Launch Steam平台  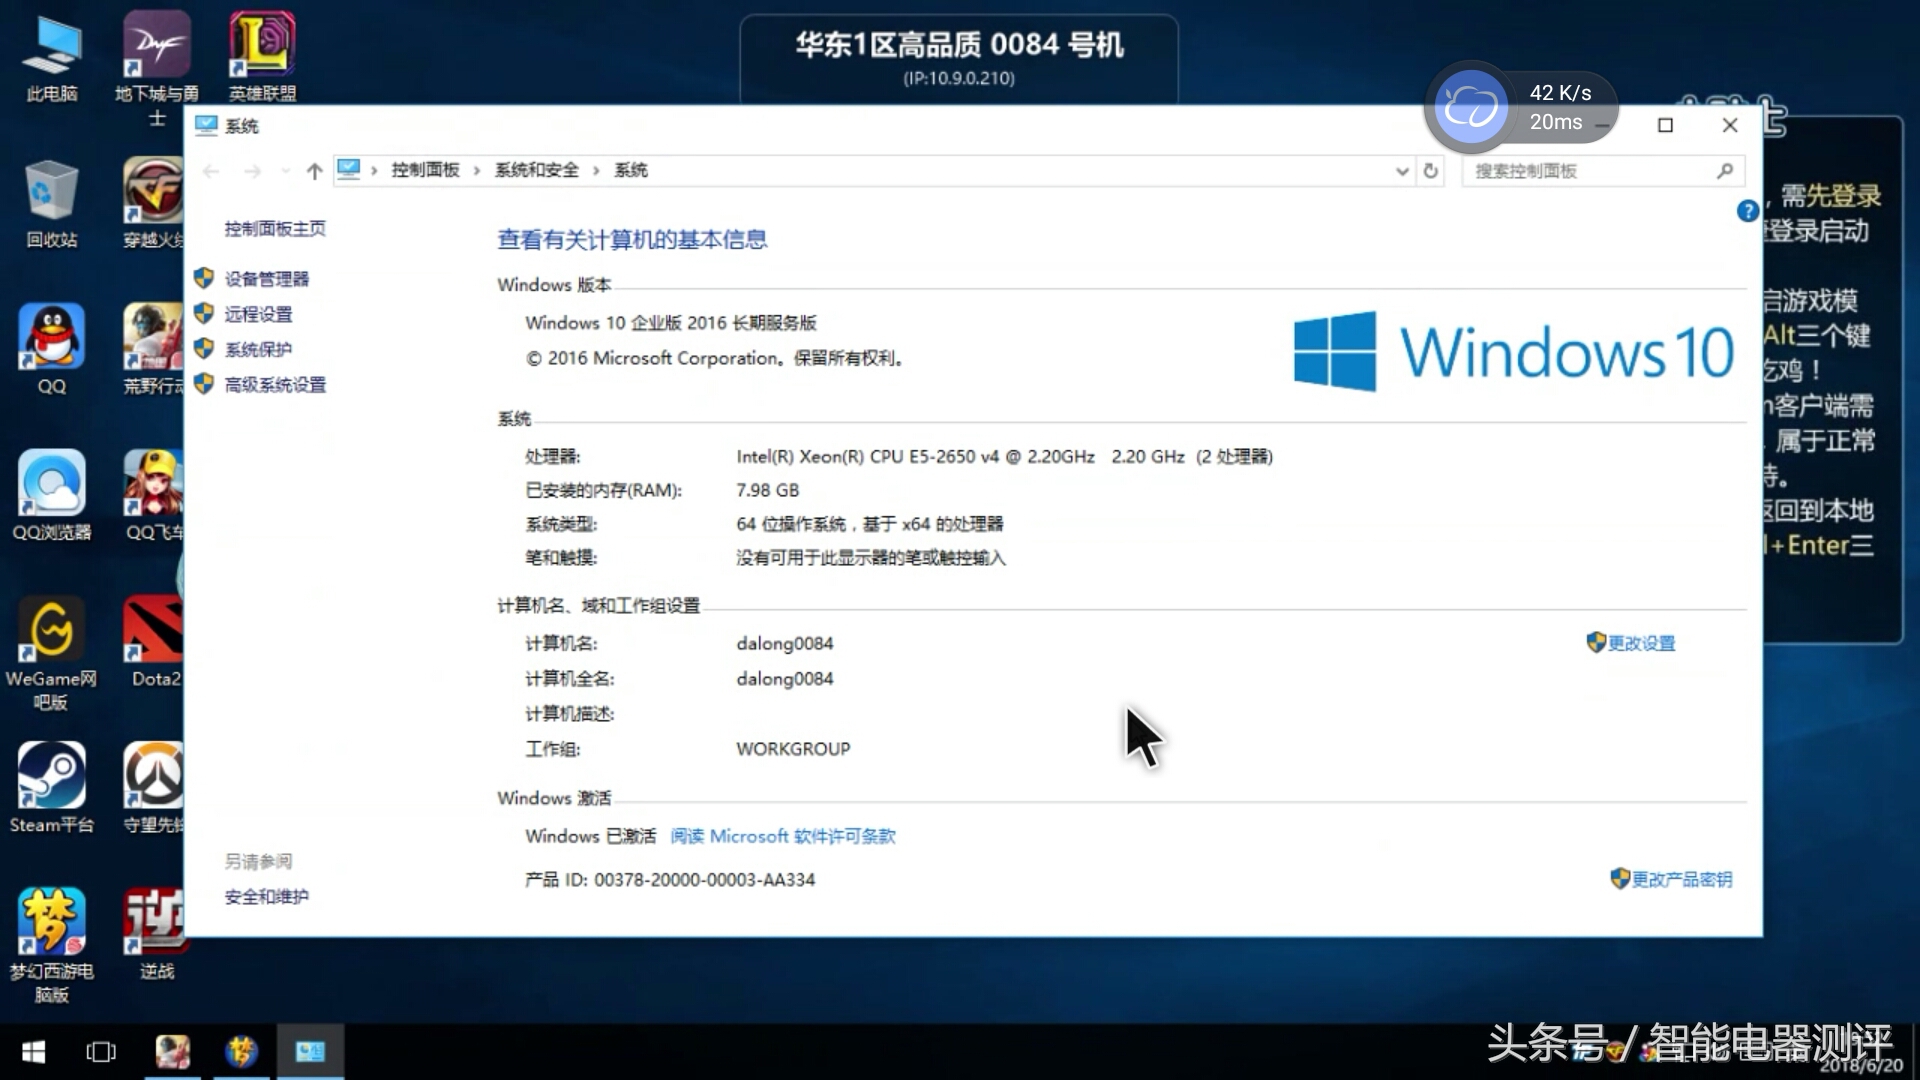point(51,778)
